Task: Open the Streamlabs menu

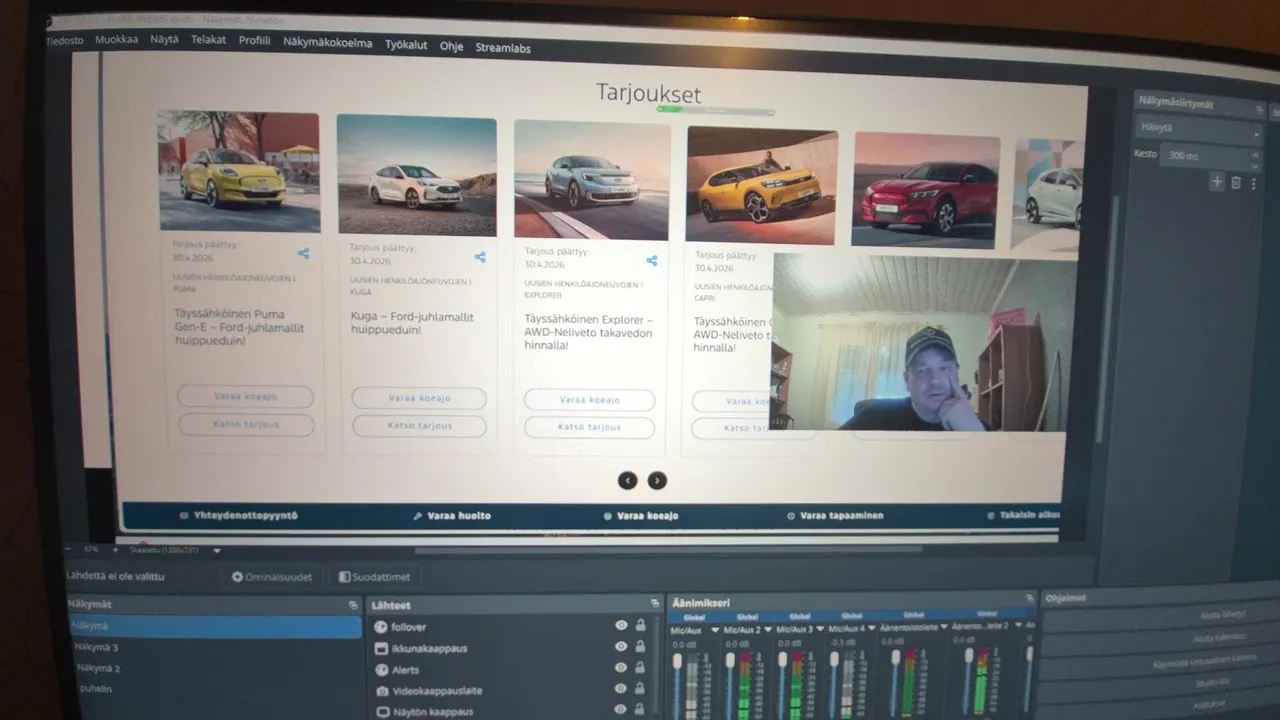Action: tap(503, 47)
